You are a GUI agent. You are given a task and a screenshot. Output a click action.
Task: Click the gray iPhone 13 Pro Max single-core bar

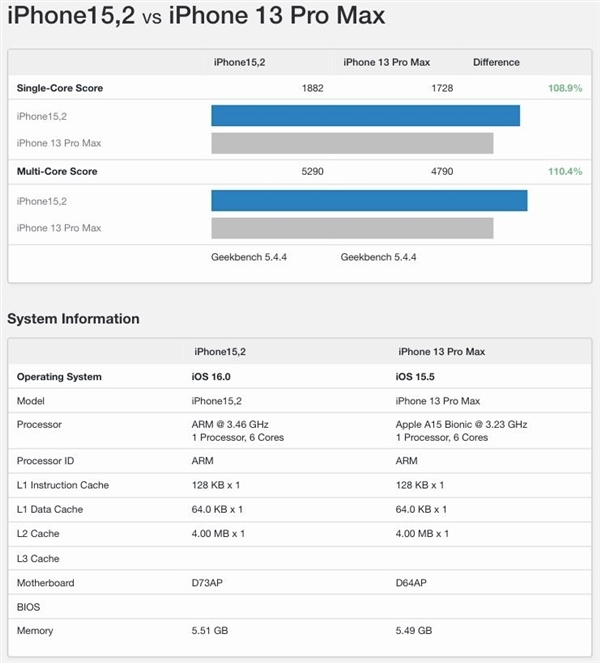352,143
